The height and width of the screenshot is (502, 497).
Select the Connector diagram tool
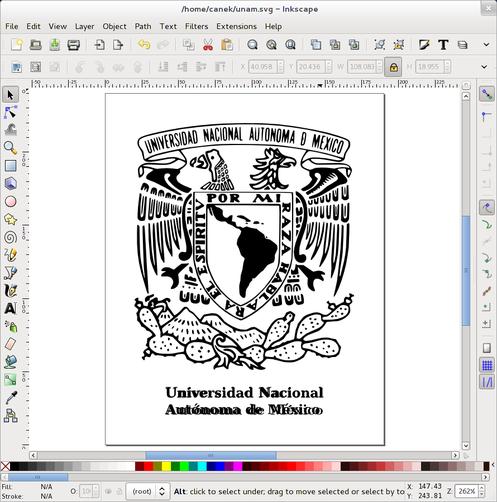(x=10, y=416)
